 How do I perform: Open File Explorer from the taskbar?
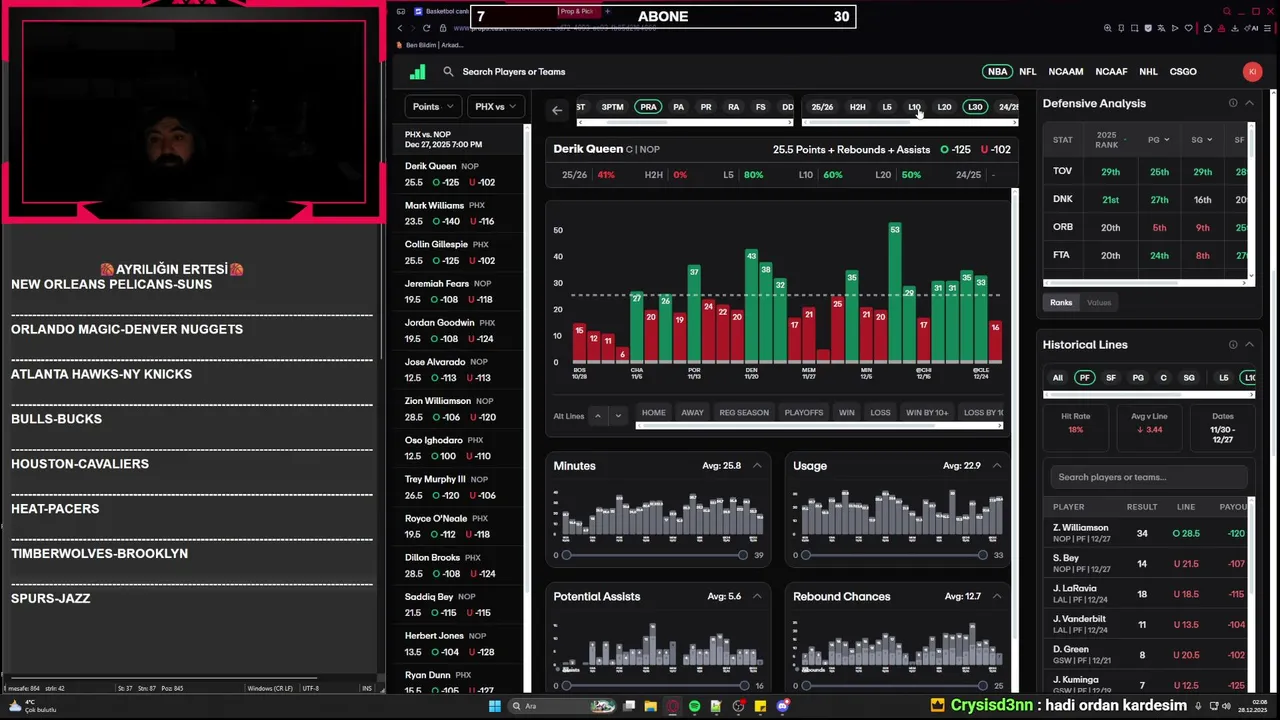point(650,706)
